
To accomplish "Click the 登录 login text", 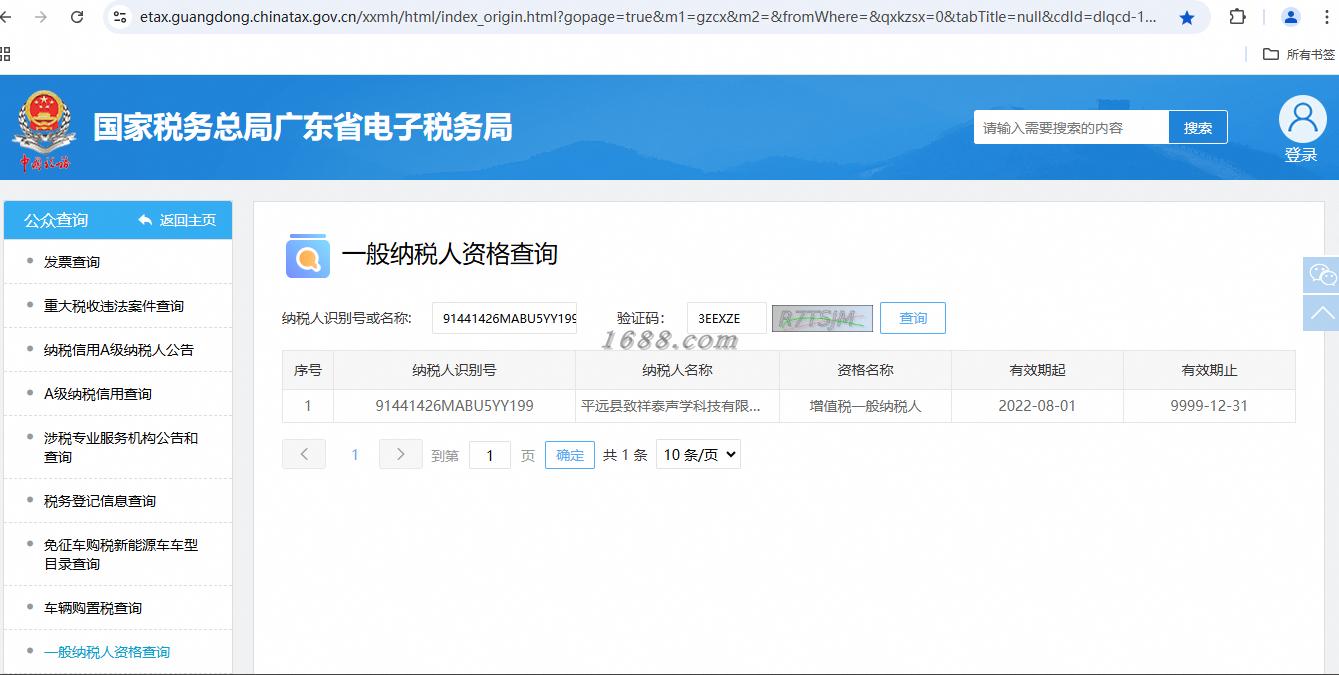I will click(1301, 155).
